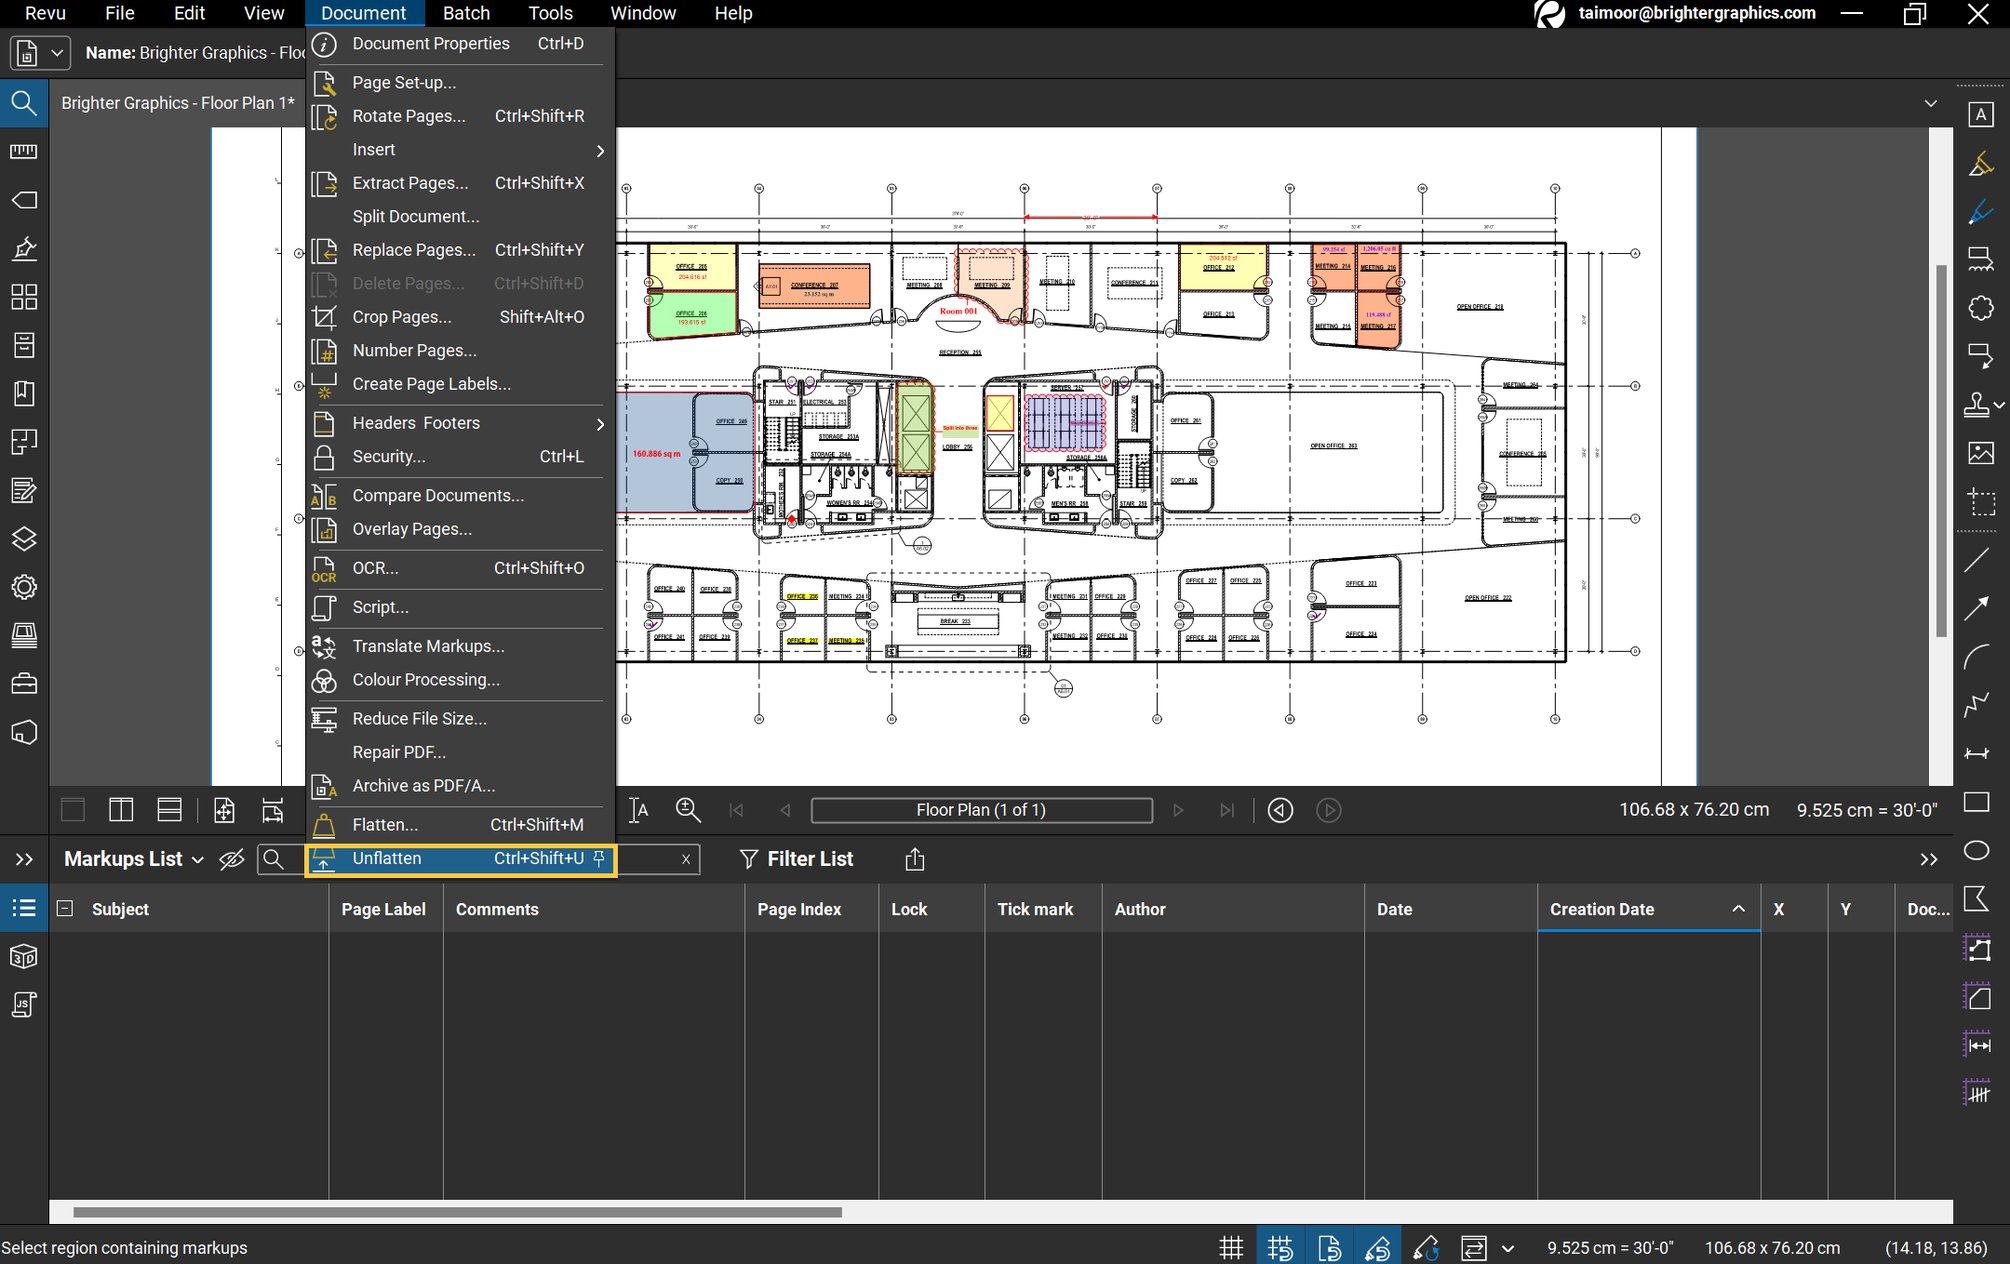
Task: Open the Floor Plan page navigation dropdown
Action: (981, 810)
